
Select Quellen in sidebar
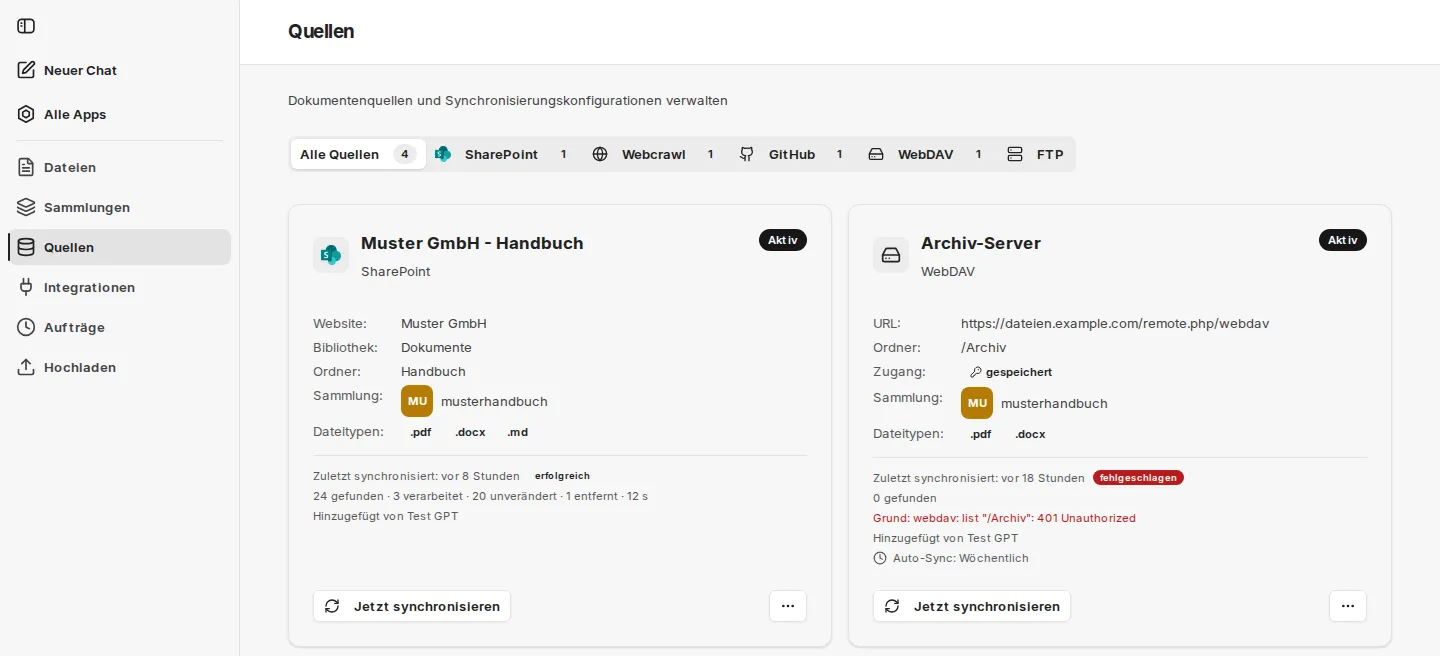(119, 247)
